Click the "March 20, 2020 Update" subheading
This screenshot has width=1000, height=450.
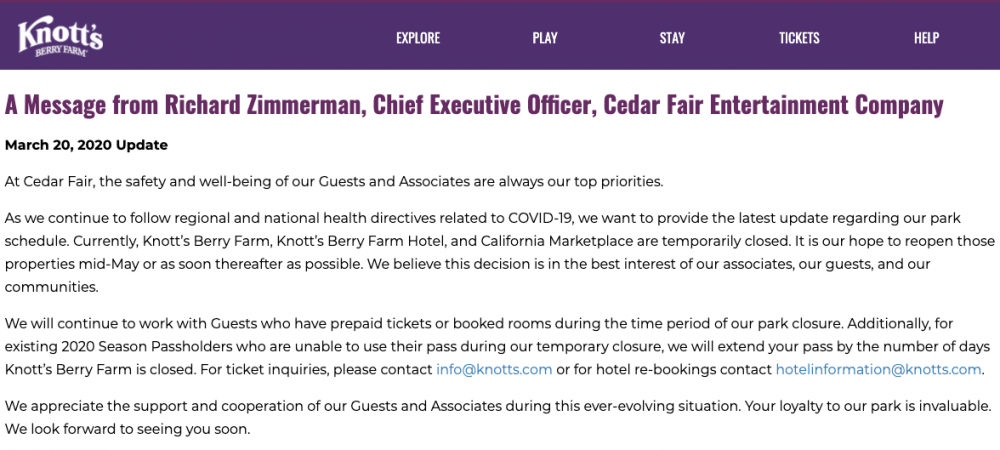click(x=86, y=145)
